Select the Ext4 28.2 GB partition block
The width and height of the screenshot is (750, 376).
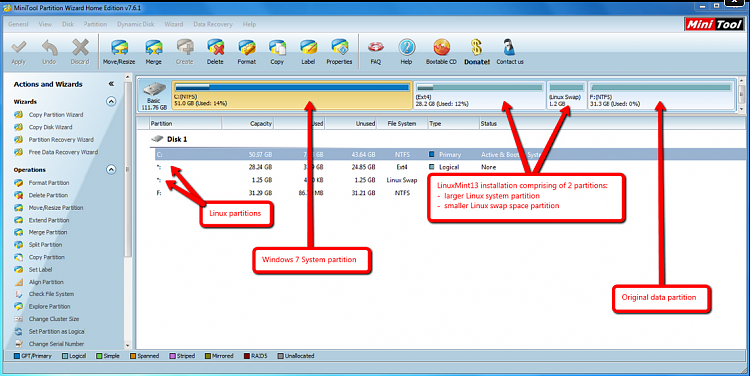pos(479,95)
